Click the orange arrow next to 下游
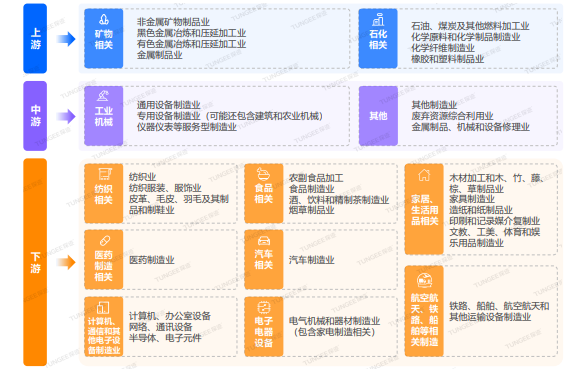Viewport: 583px width, 369px height. [x=66, y=262]
